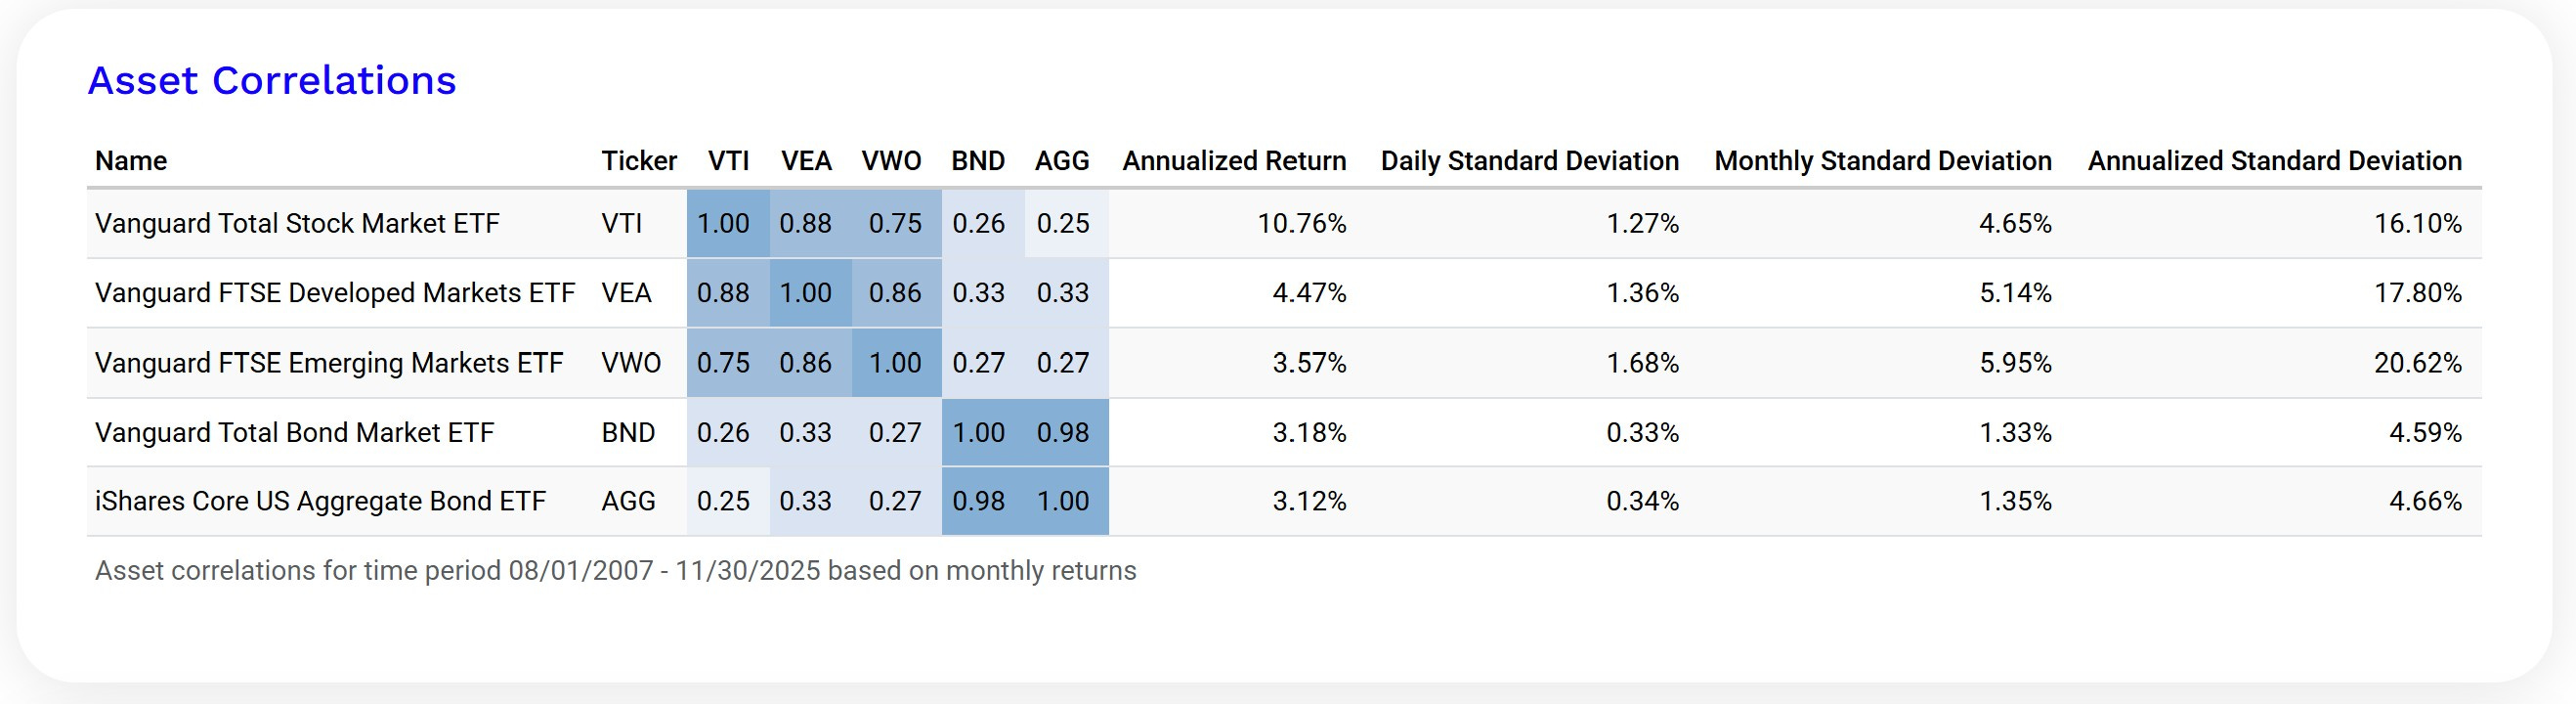The height and width of the screenshot is (704, 2576).
Task: Select the Vanguard Total Bond Market ETF name
Action: point(294,432)
